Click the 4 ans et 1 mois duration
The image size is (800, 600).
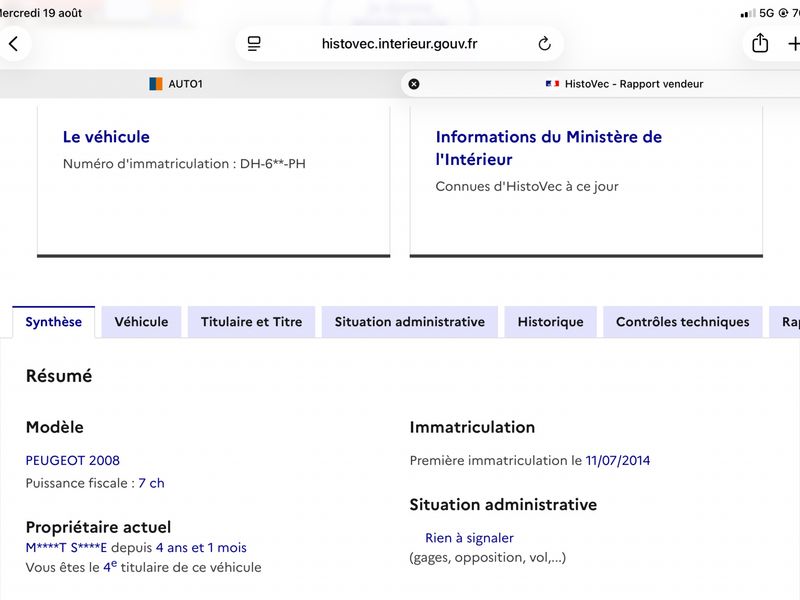(x=201, y=548)
